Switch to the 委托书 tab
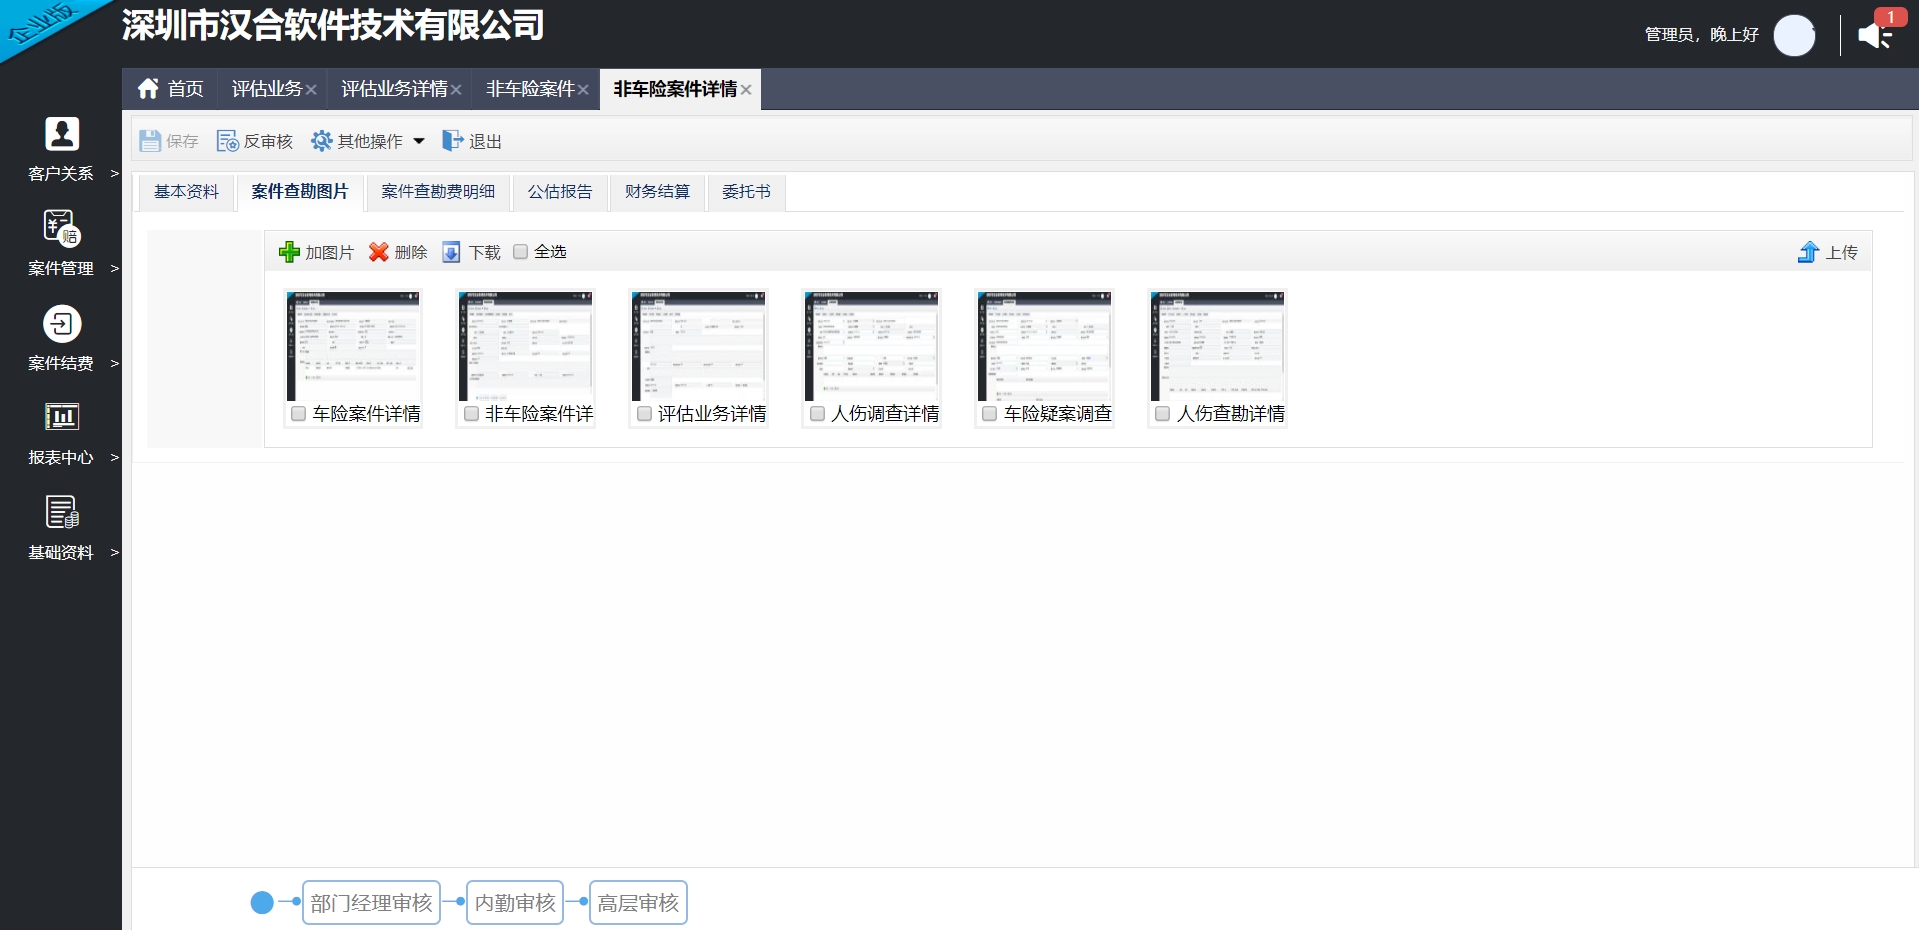 [x=746, y=192]
